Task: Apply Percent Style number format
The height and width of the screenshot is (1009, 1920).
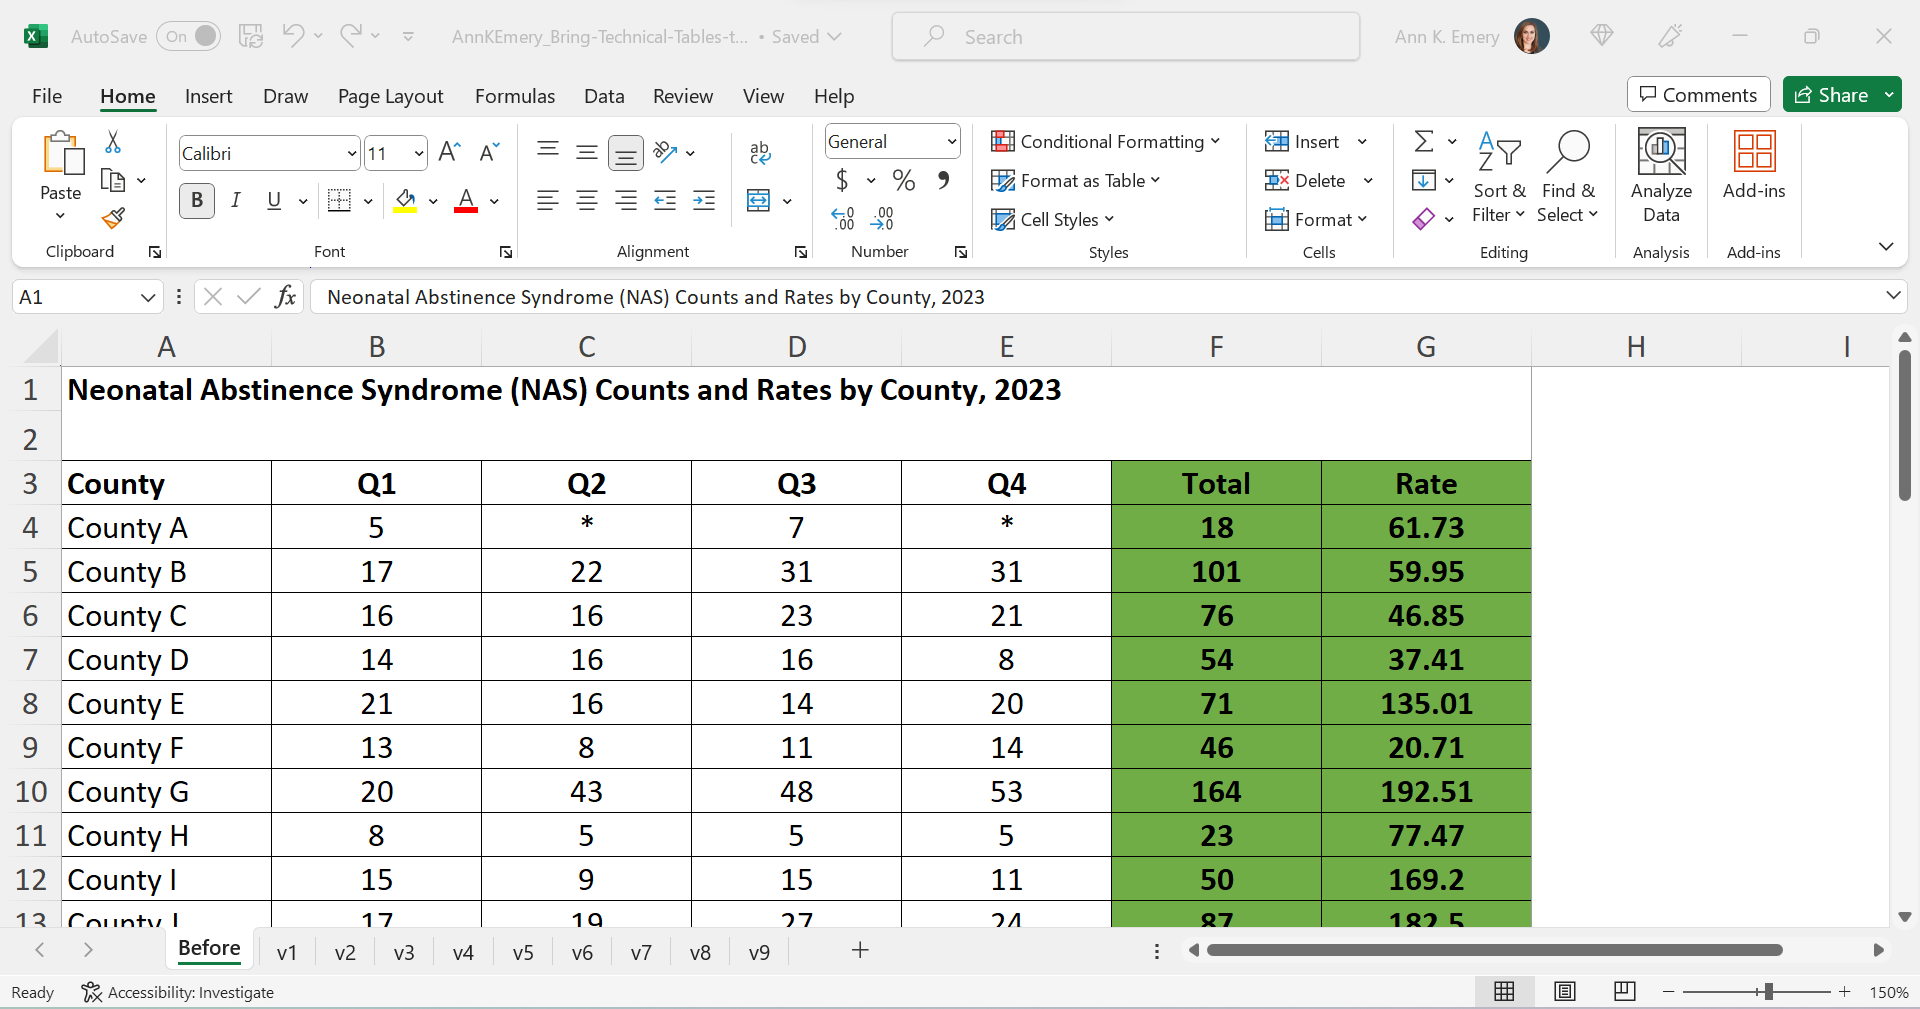Action: coord(904,180)
